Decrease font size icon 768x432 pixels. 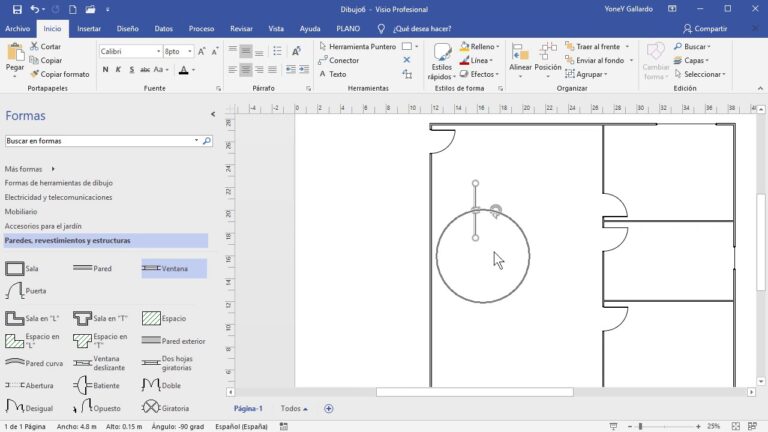pos(215,51)
